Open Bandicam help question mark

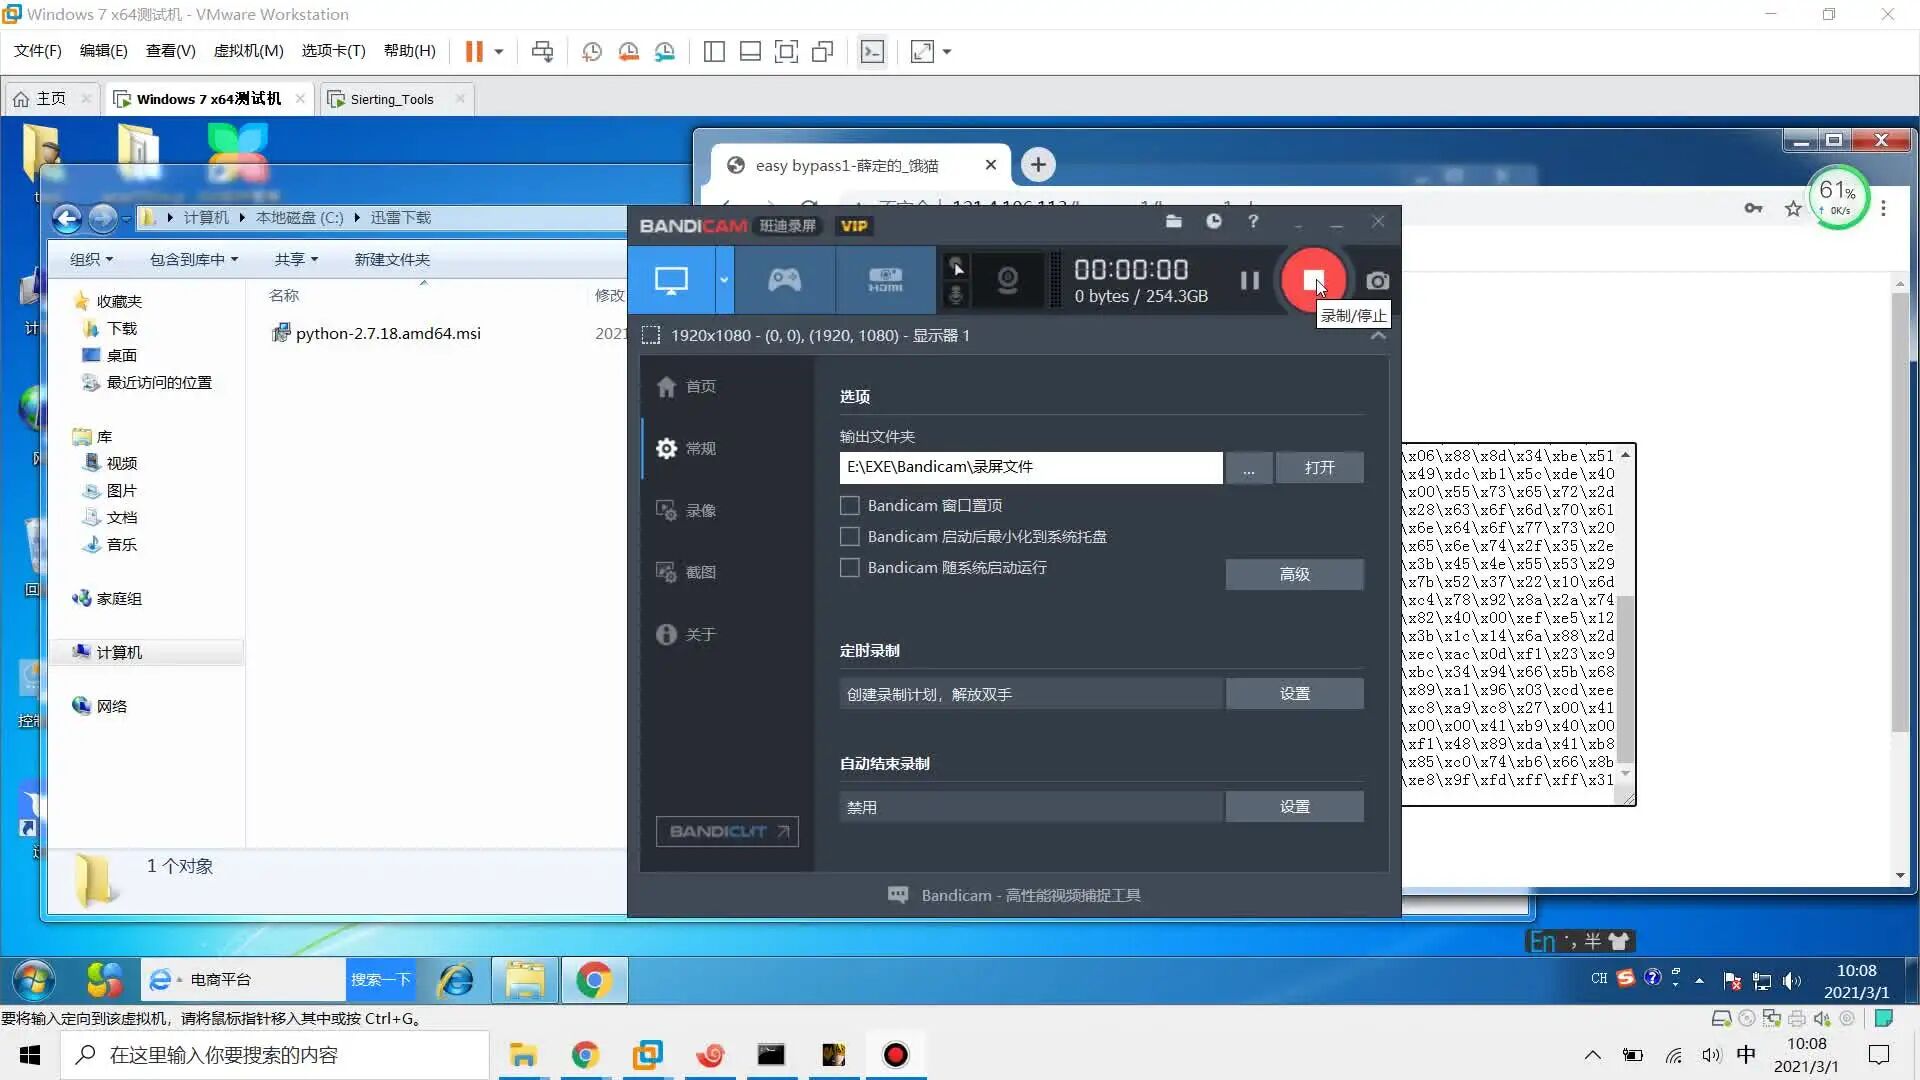1253,222
